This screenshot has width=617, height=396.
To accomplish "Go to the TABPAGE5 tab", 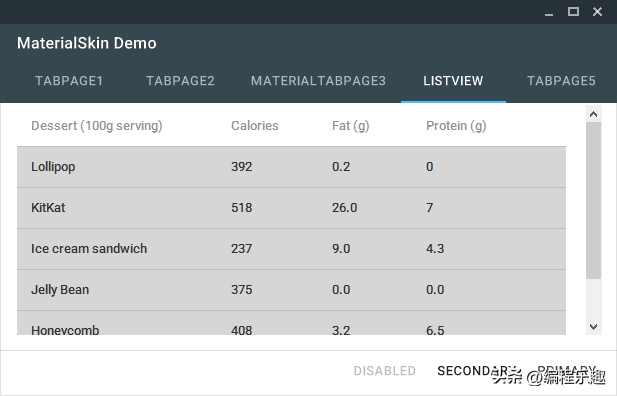I will (561, 81).
